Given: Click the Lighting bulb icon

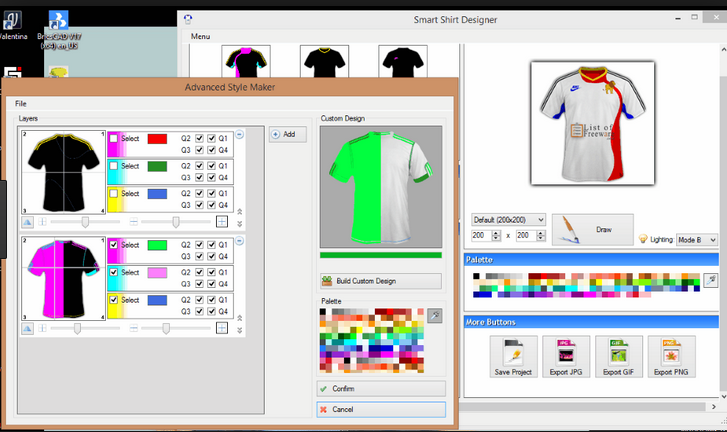Looking at the screenshot, I should 643,239.
